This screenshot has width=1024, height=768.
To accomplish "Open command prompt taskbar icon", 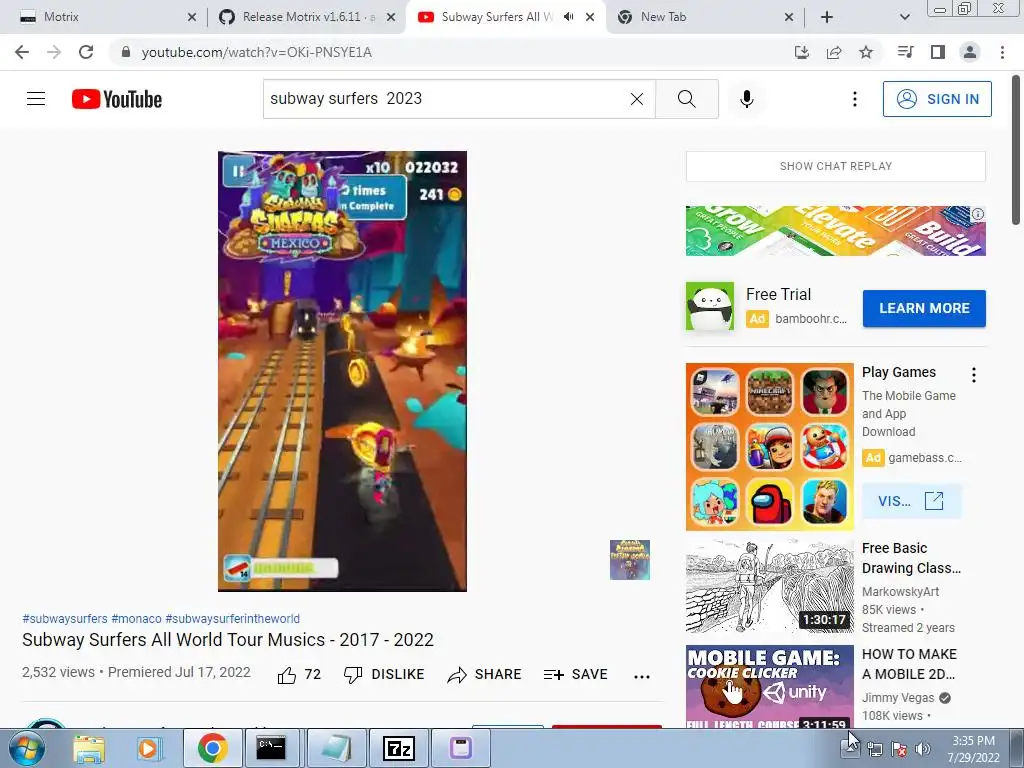I will pyautogui.click(x=270, y=748).
